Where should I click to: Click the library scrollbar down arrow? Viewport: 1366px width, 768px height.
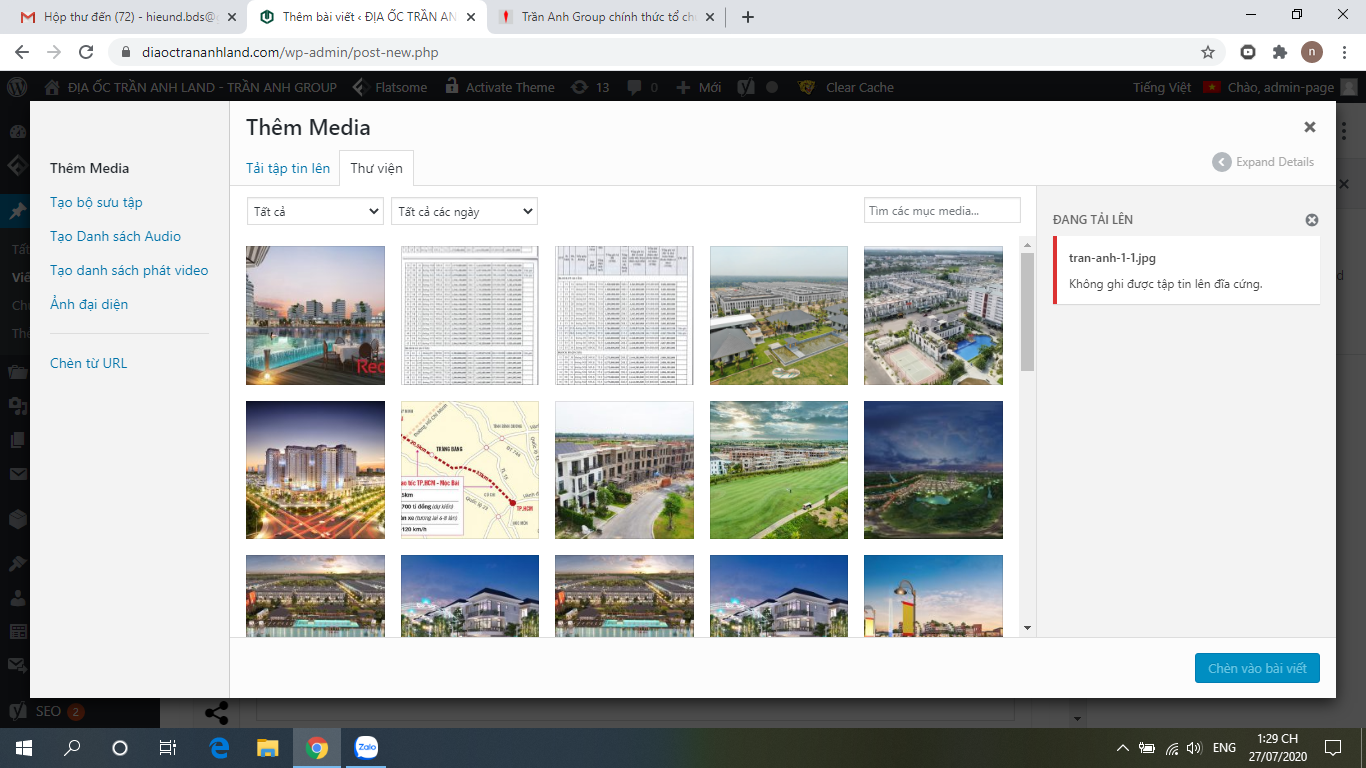(x=1027, y=627)
